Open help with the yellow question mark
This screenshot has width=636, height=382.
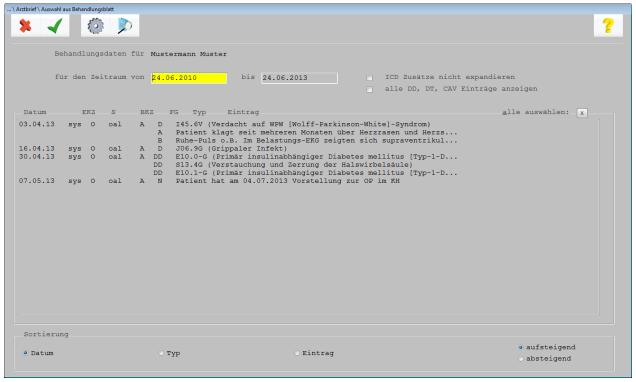(608, 26)
